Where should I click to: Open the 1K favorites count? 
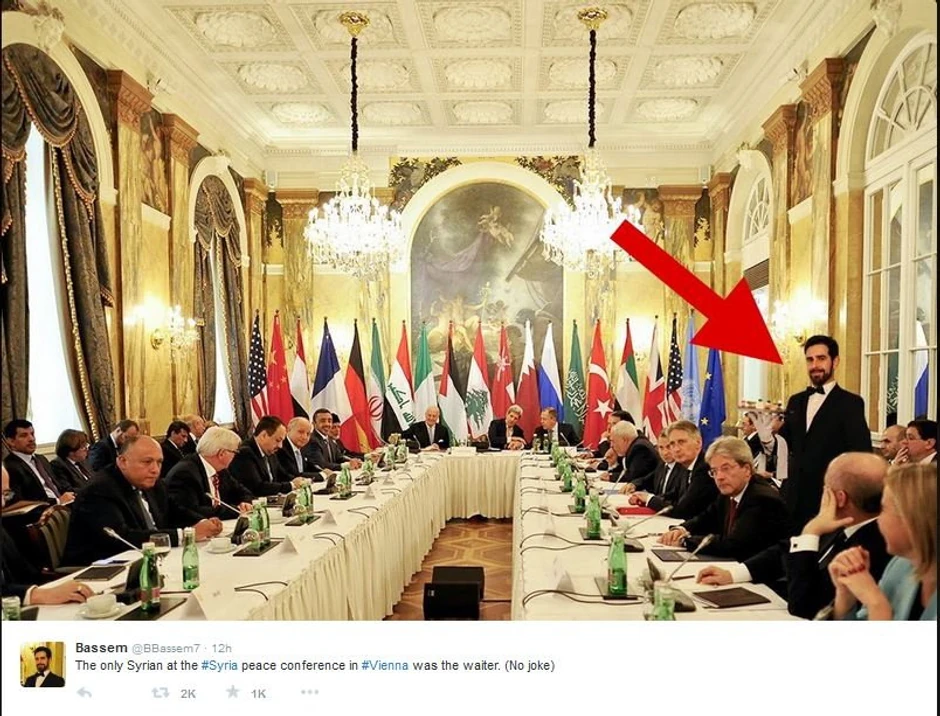pos(258,694)
